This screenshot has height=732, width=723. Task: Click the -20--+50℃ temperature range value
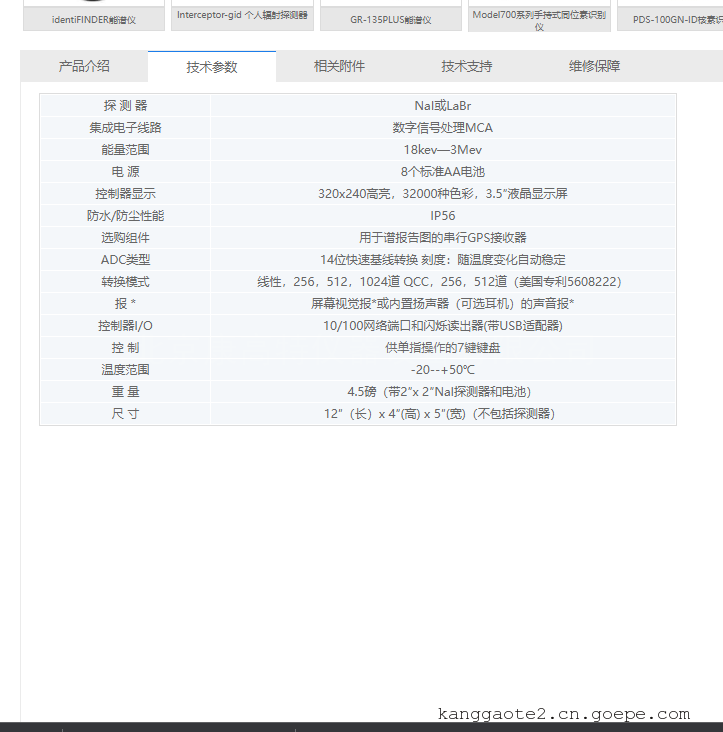click(442, 369)
